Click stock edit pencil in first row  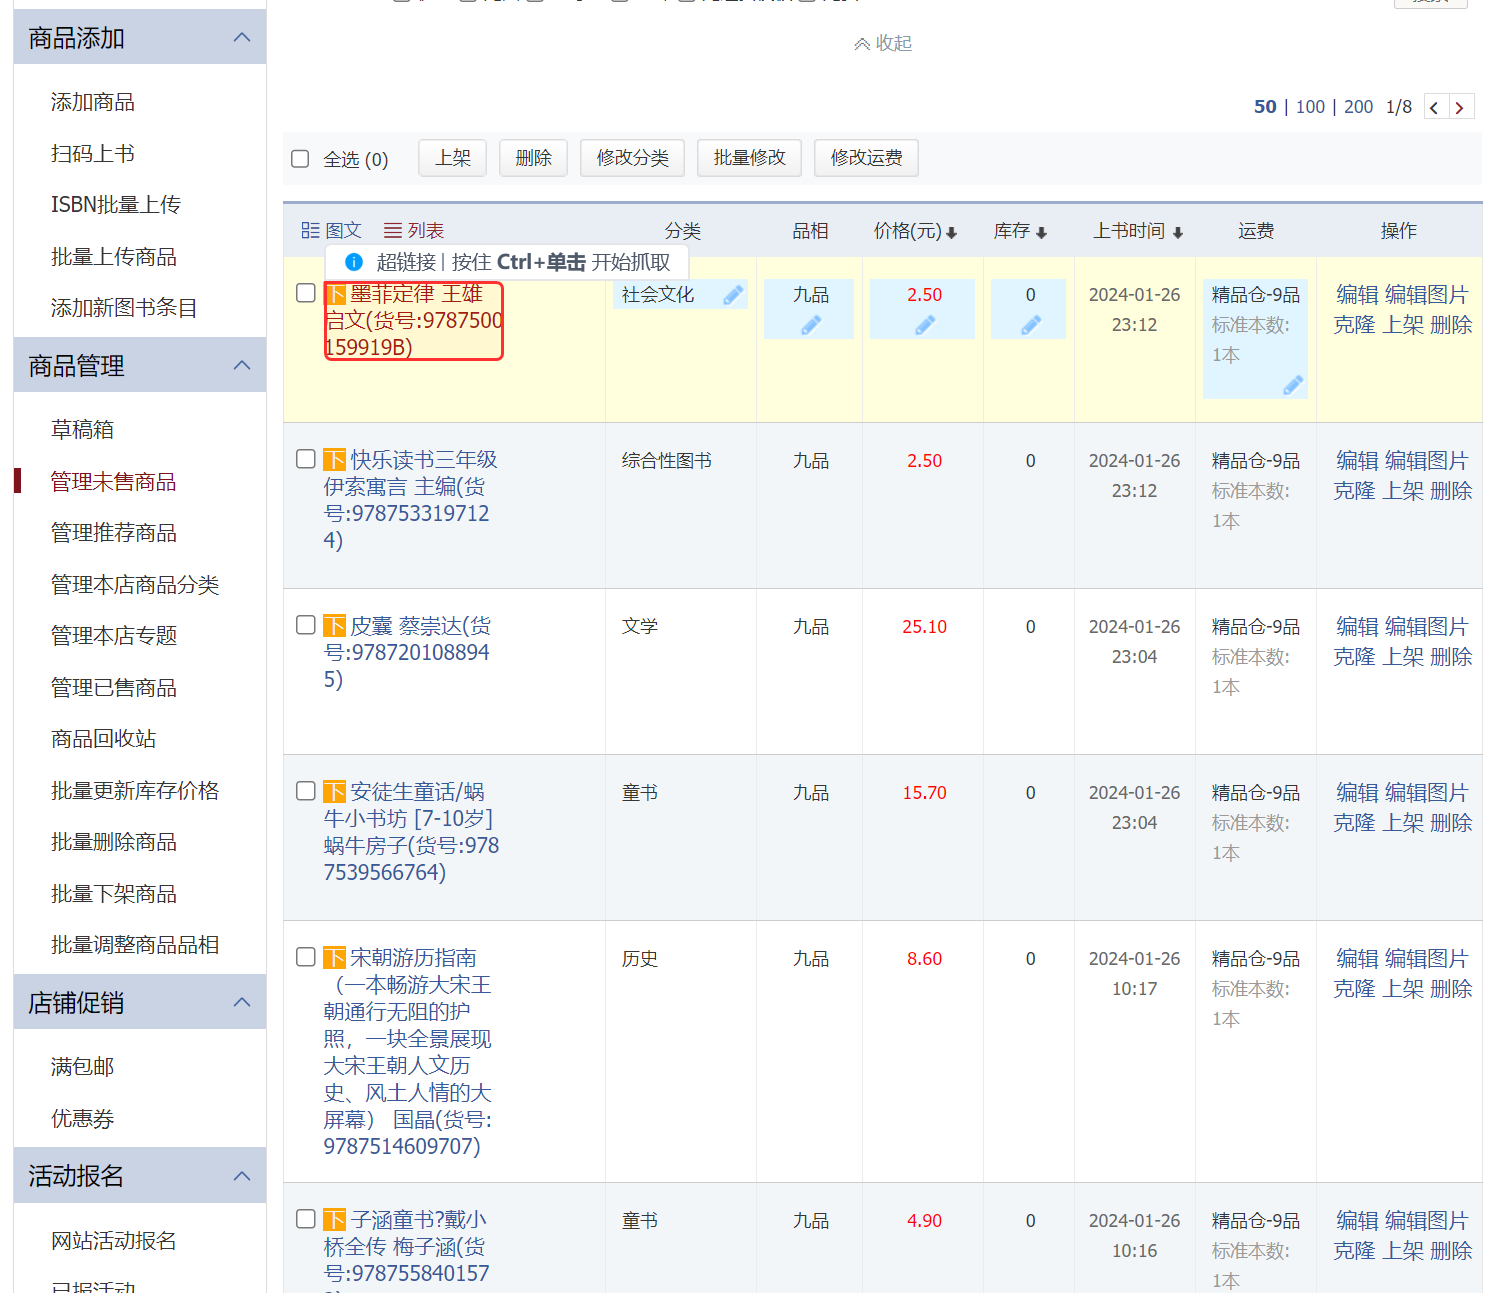(1030, 325)
